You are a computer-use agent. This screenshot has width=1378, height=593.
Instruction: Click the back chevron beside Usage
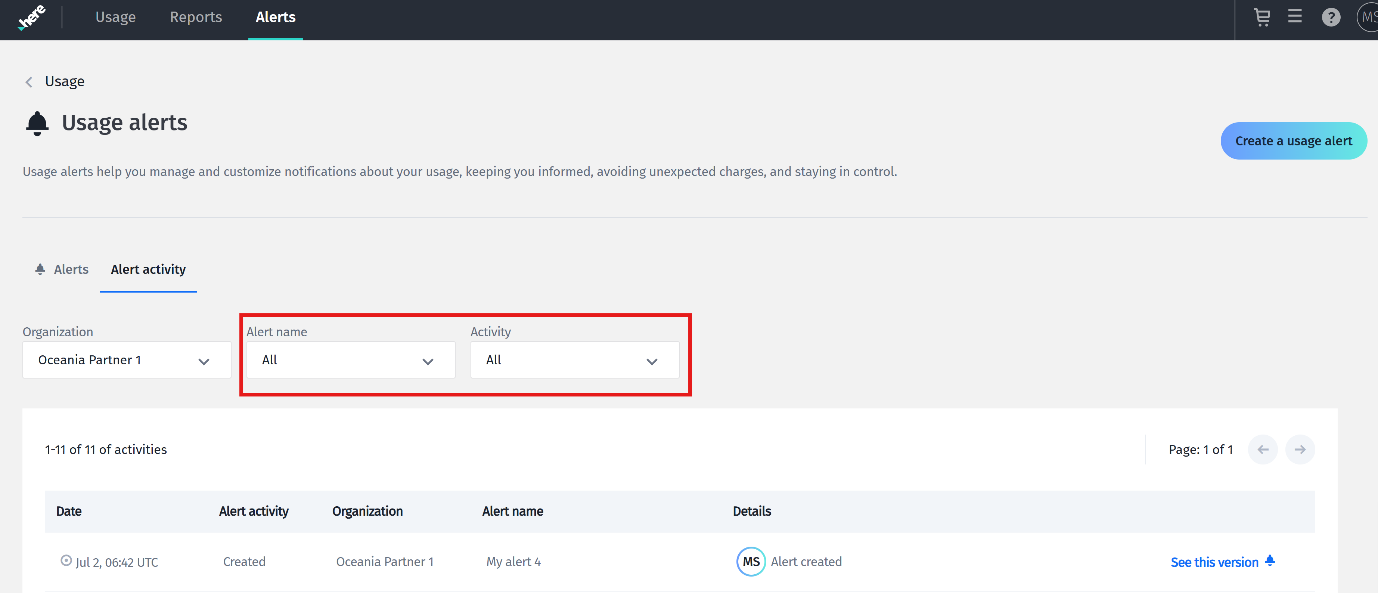click(x=29, y=82)
